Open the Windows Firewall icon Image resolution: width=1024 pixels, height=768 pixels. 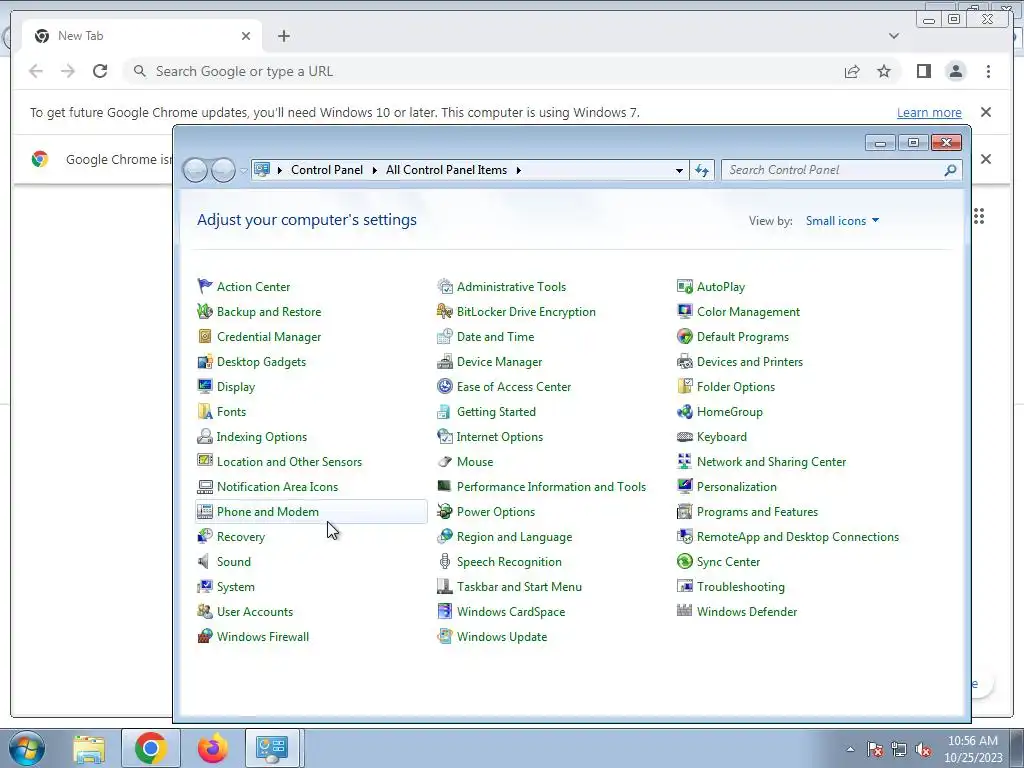[x=205, y=636]
